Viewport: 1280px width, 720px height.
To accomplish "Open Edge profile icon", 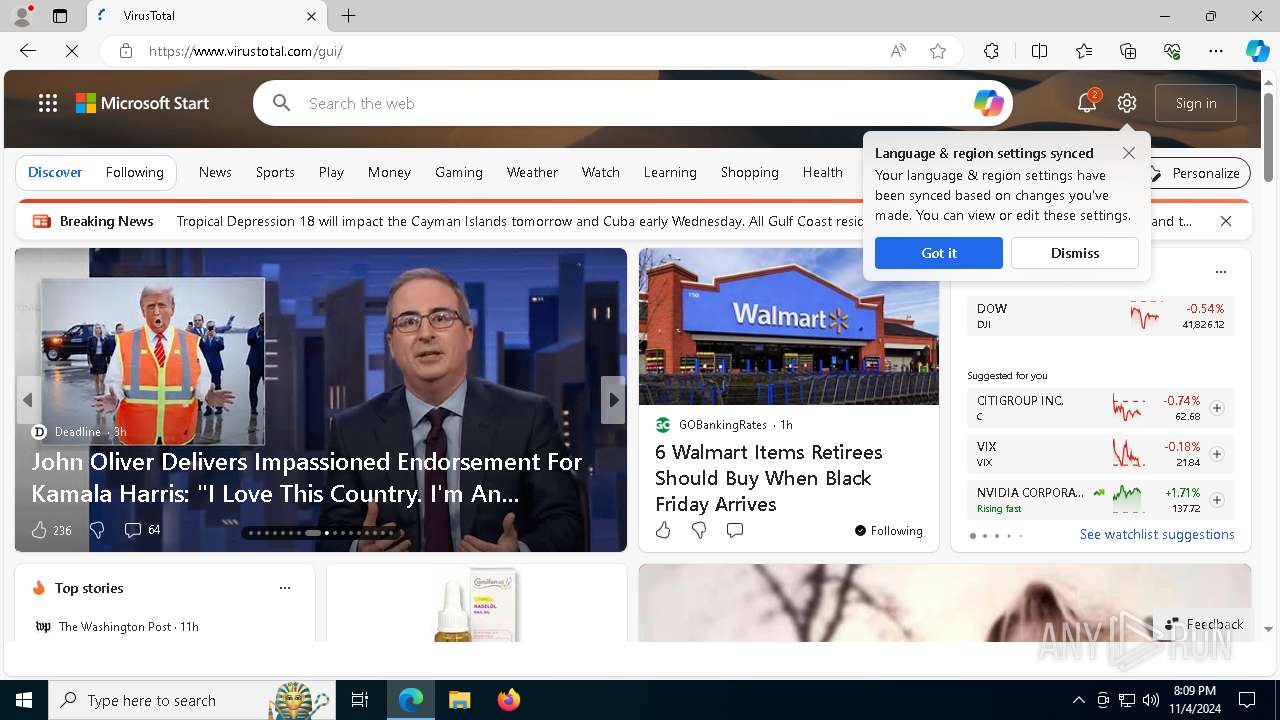I will tap(22, 15).
